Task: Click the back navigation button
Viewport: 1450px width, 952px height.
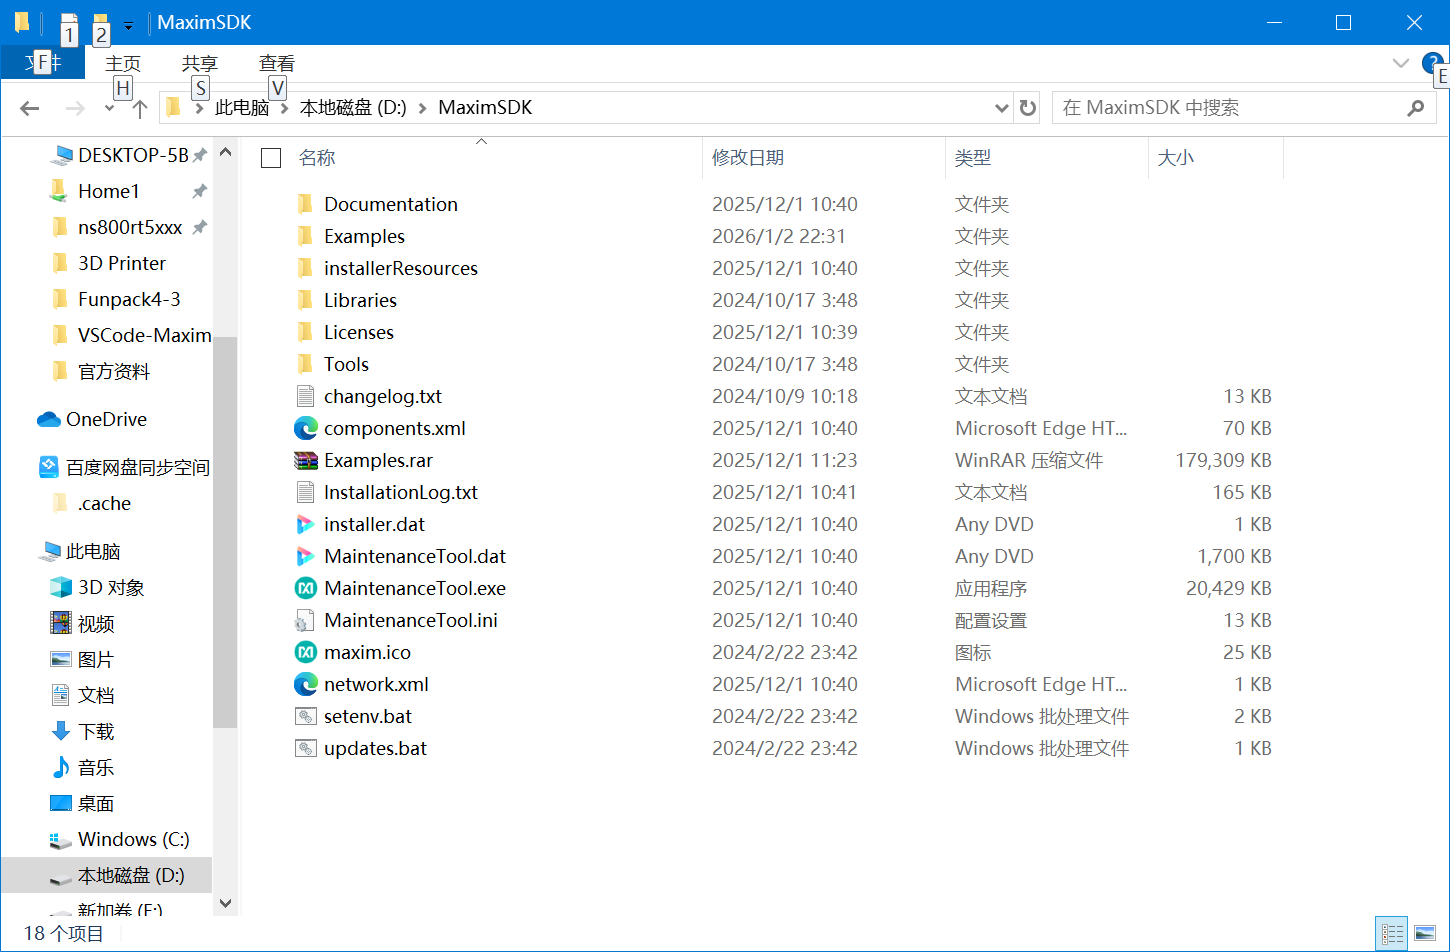Action: [x=29, y=108]
